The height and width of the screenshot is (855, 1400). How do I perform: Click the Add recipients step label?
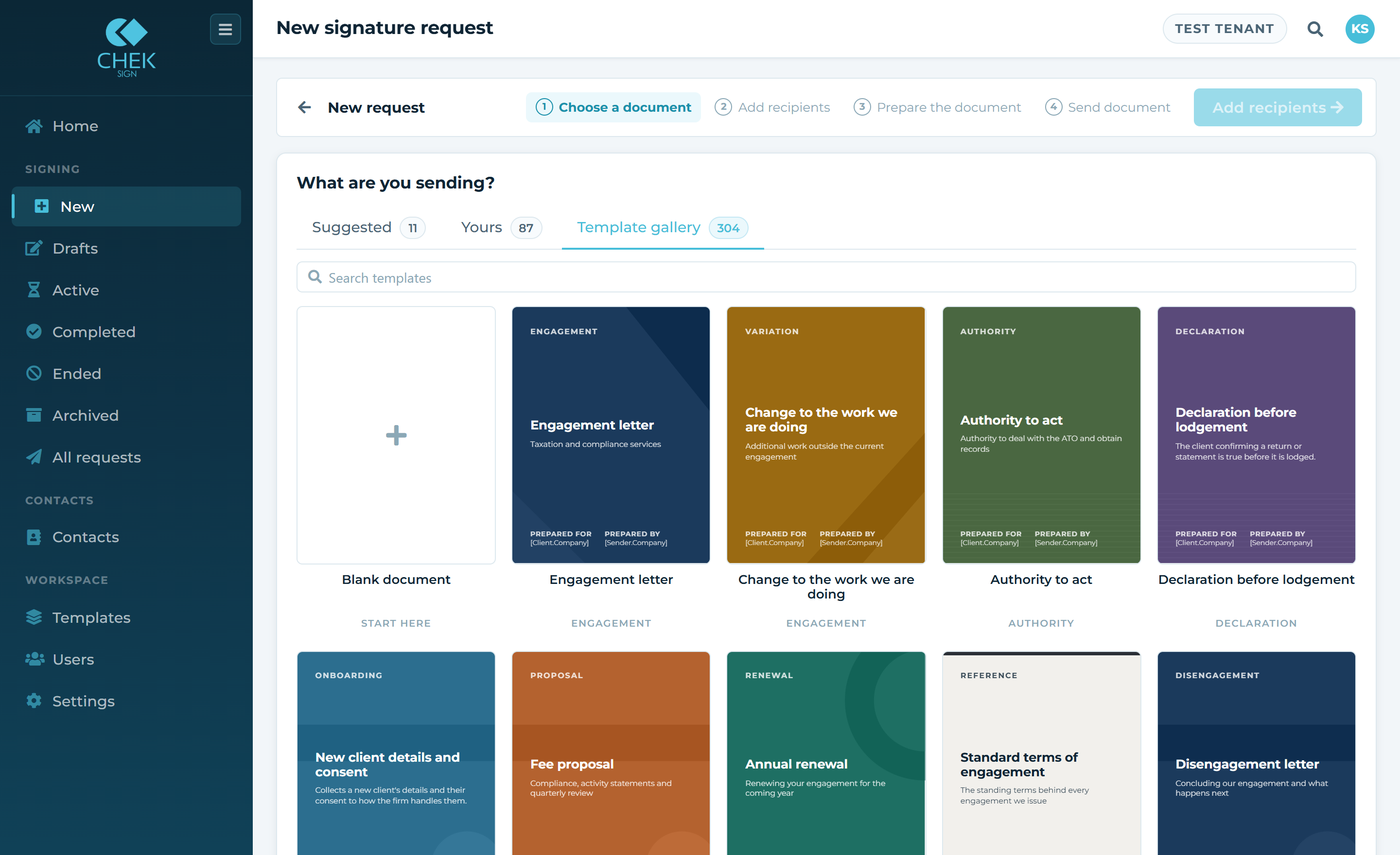[x=784, y=107]
